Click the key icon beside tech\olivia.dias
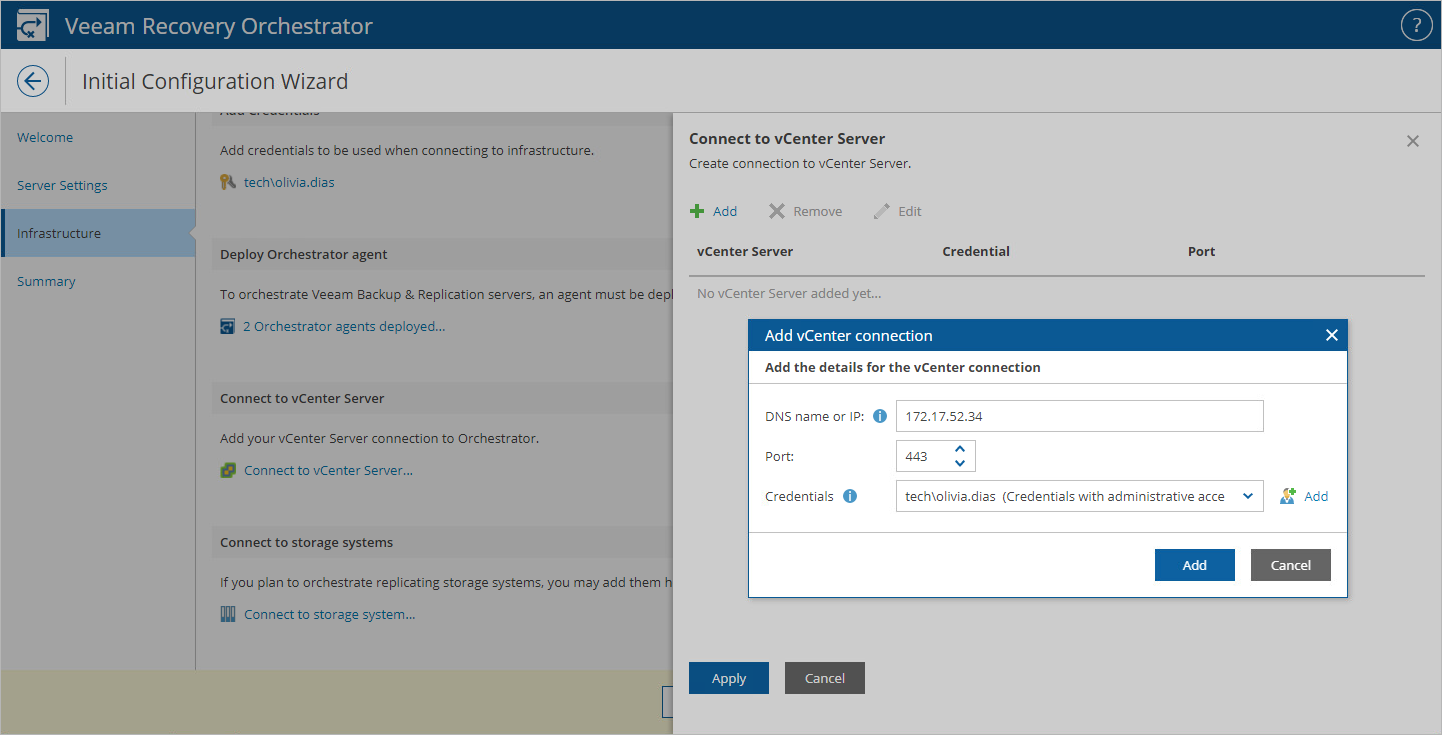 [228, 181]
